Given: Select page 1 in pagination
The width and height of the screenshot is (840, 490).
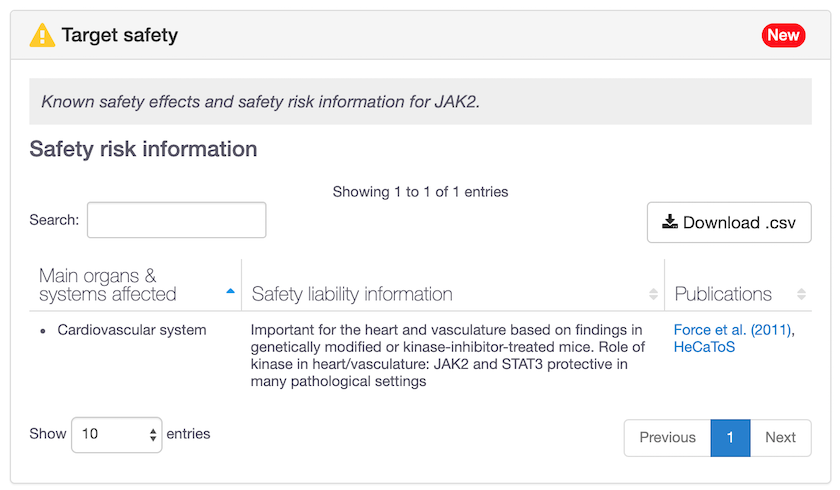Looking at the screenshot, I should (730, 437).
